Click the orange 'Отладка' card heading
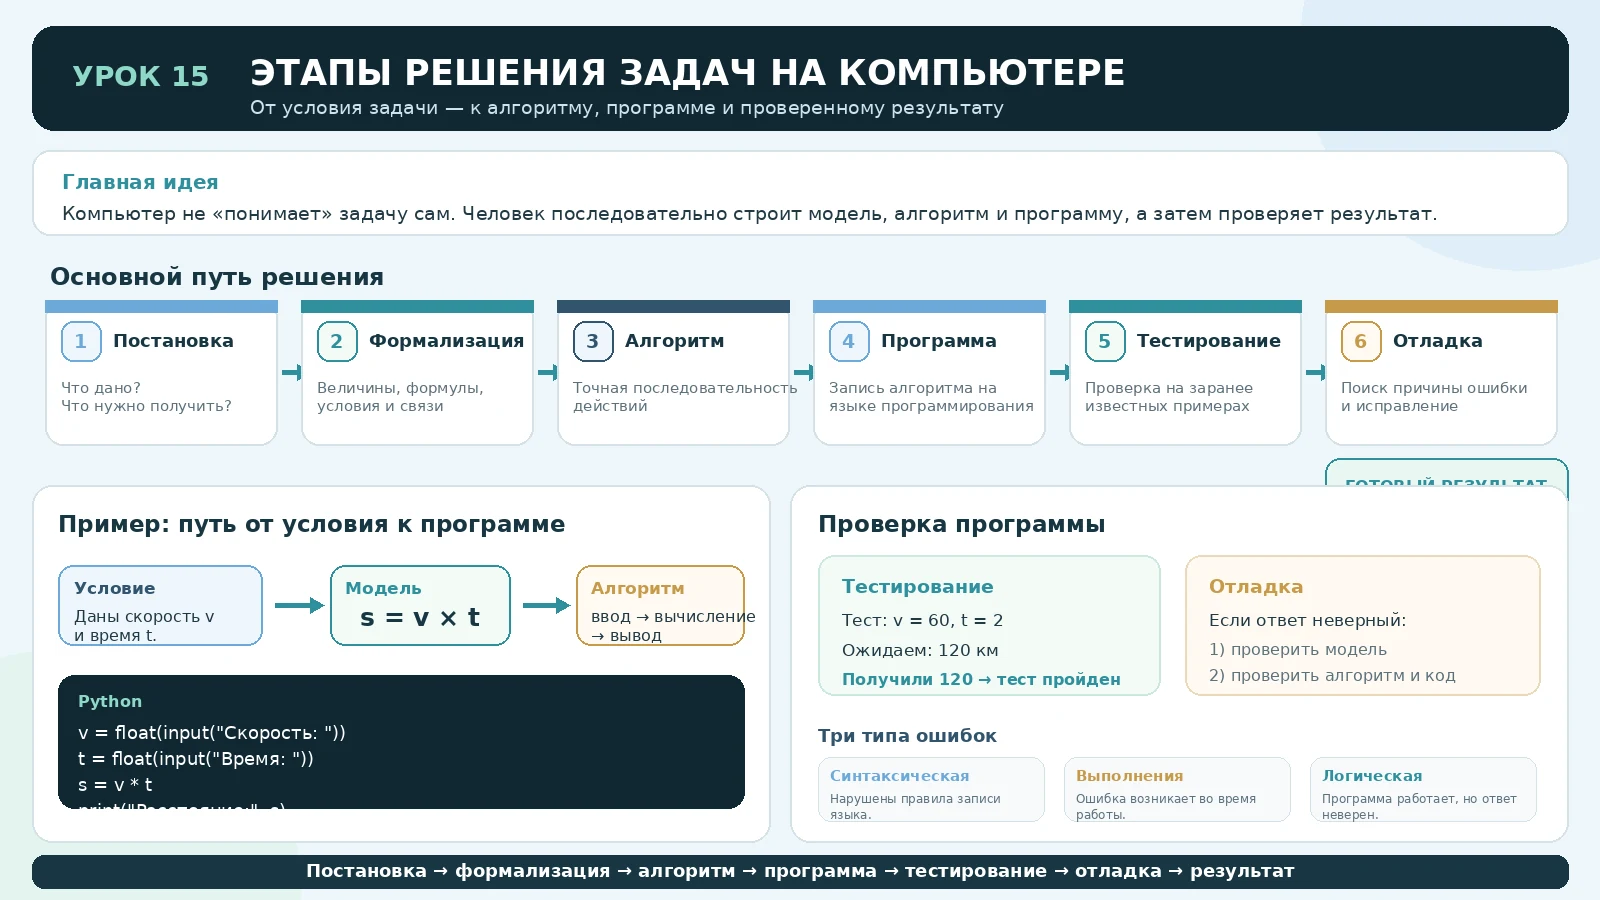 point(1256,587)
